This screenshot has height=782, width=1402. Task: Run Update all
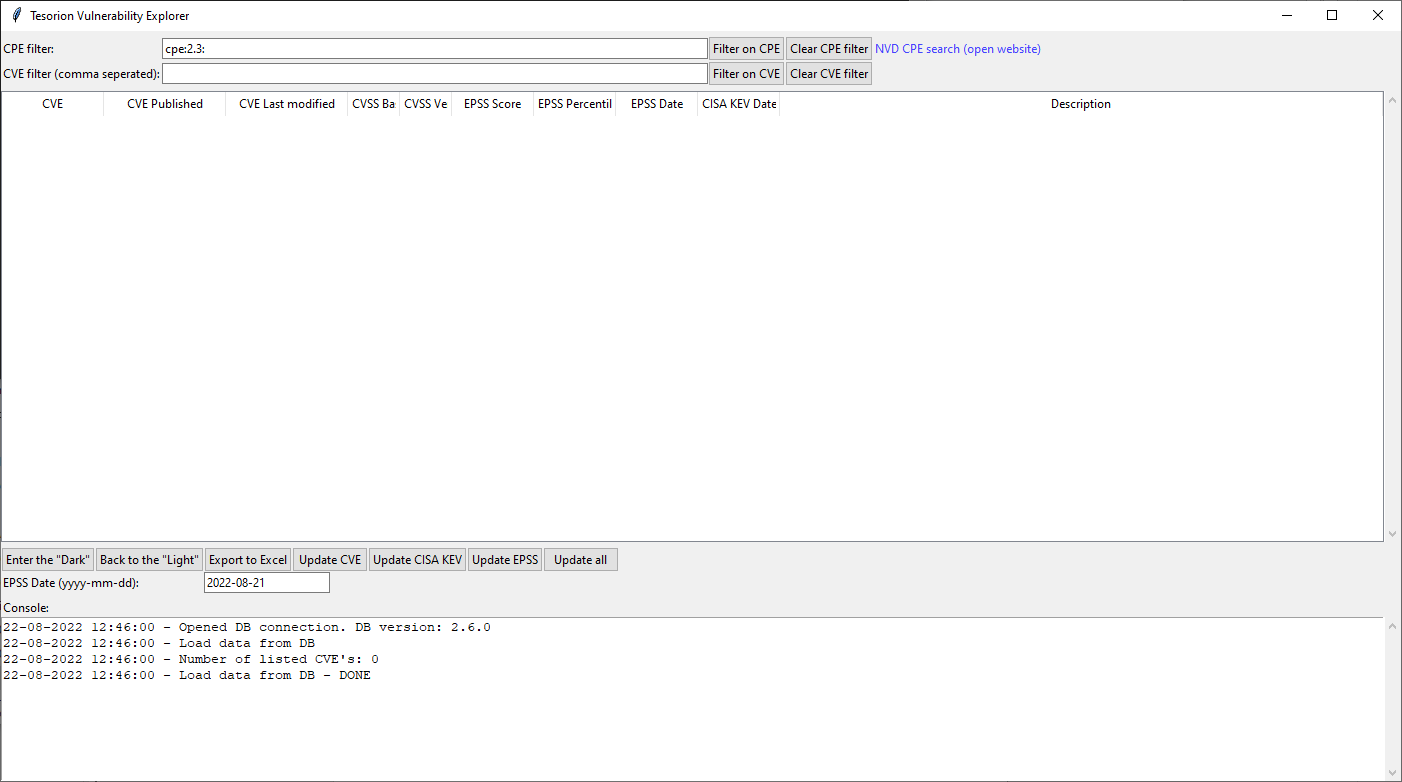pyautogui.click(x=580, y=559)
